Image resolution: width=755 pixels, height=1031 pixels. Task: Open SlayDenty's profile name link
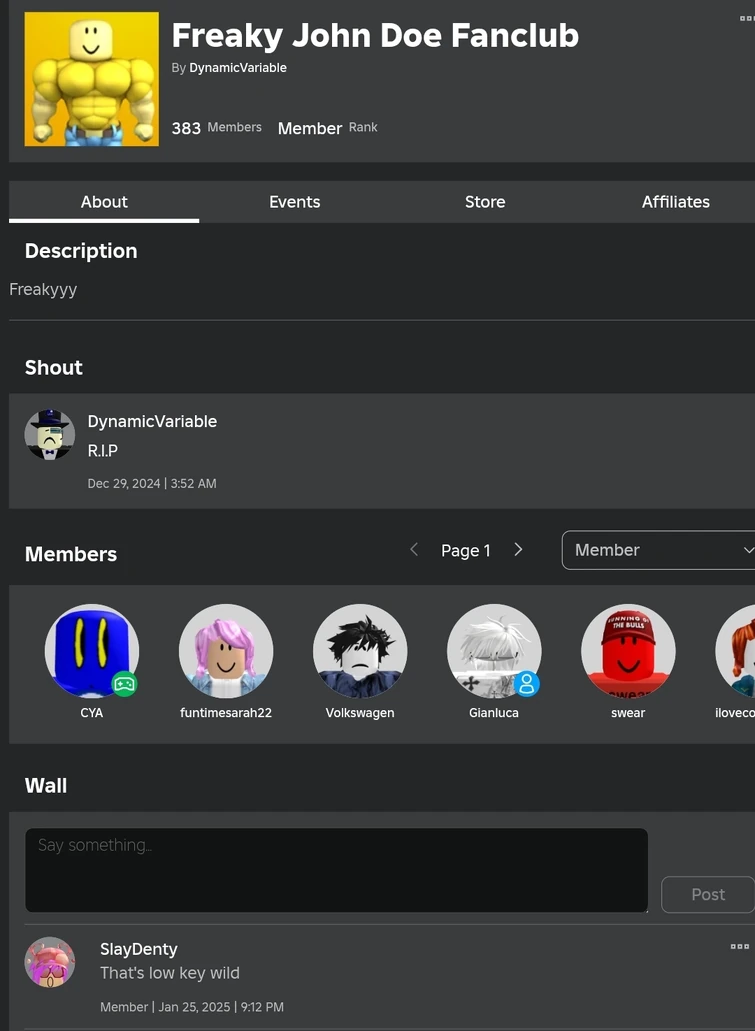pyautogui.click(x=139, y=949)
